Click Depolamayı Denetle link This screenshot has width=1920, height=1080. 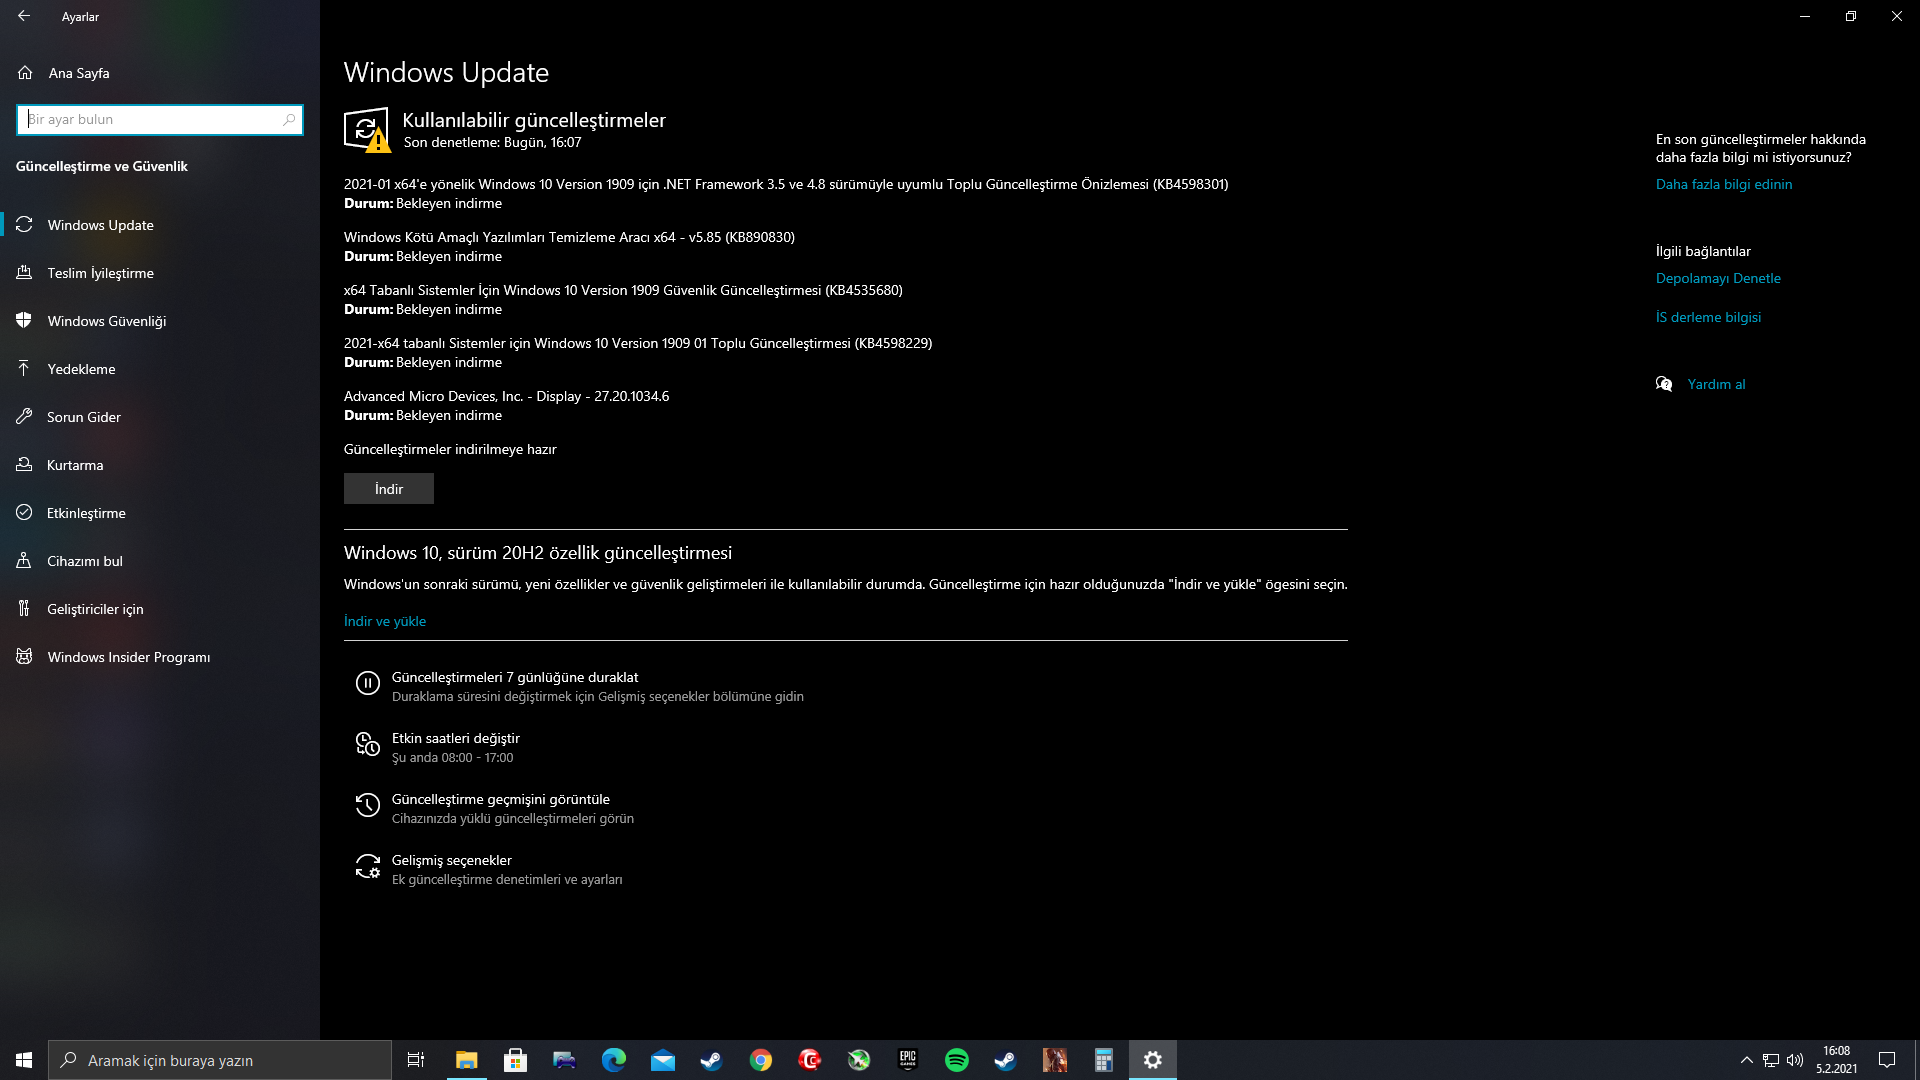coord(1717,278)
